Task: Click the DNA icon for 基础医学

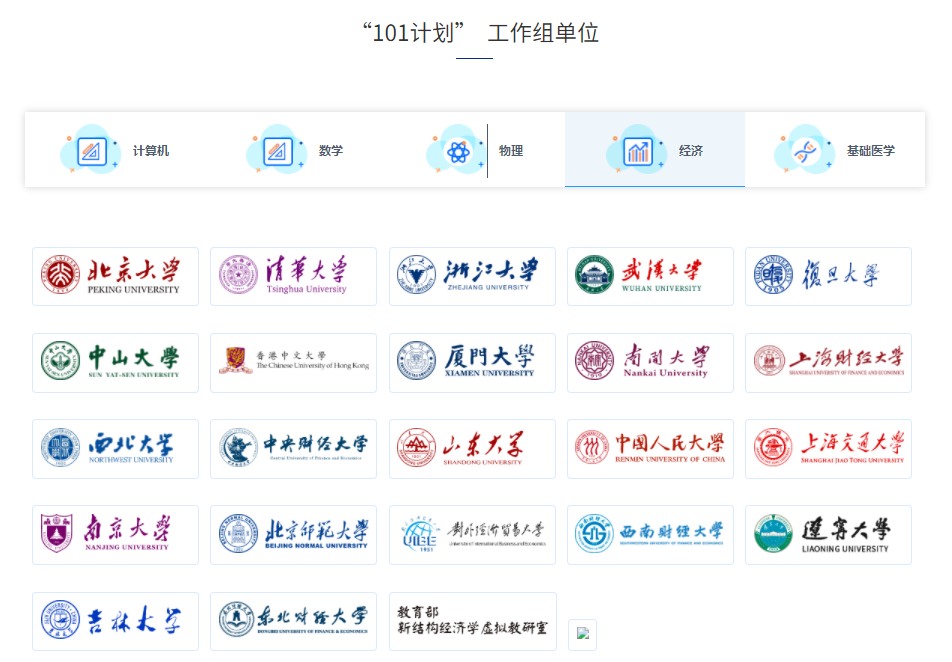Action: click(x=806, y=151)
